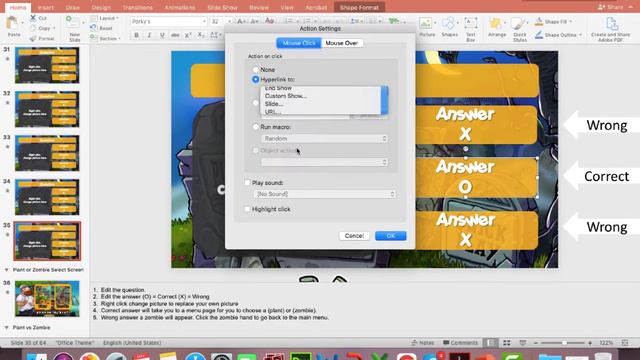Open the Transitions ribbon tab
Viewport: 640px width, 360px height.
(x=138, y=7)
